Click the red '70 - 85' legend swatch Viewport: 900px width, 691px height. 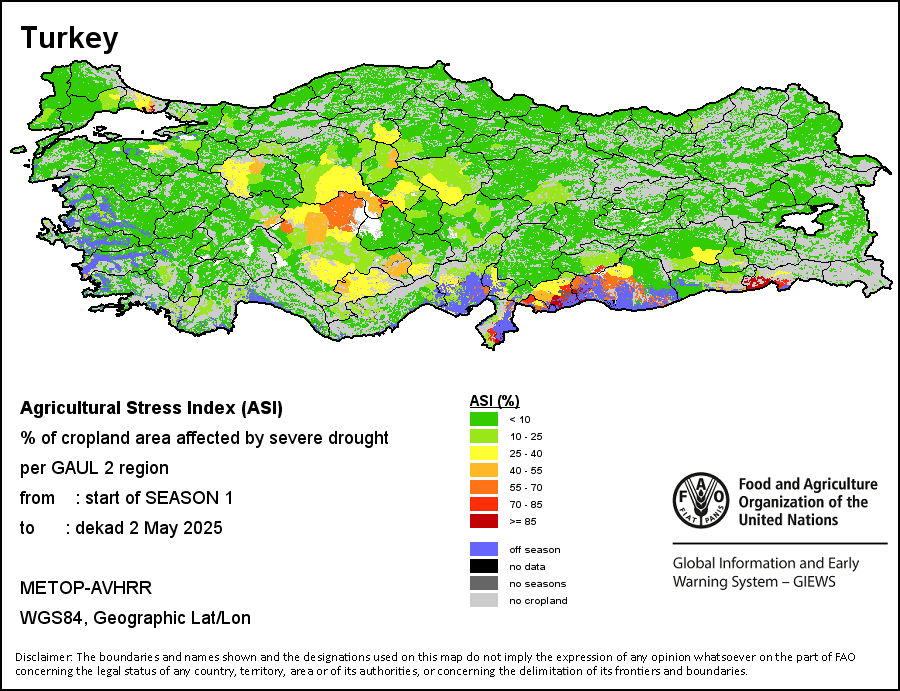[x=484, y=504]
